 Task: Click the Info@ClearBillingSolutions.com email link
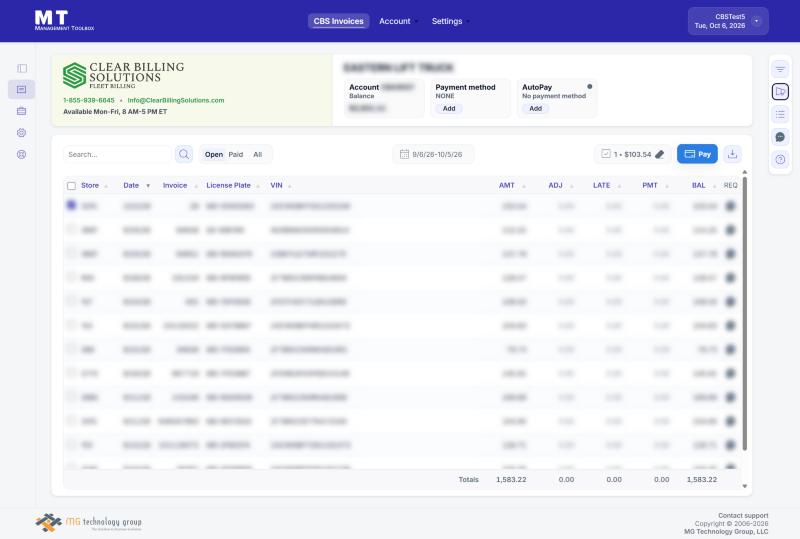point(176,100)
